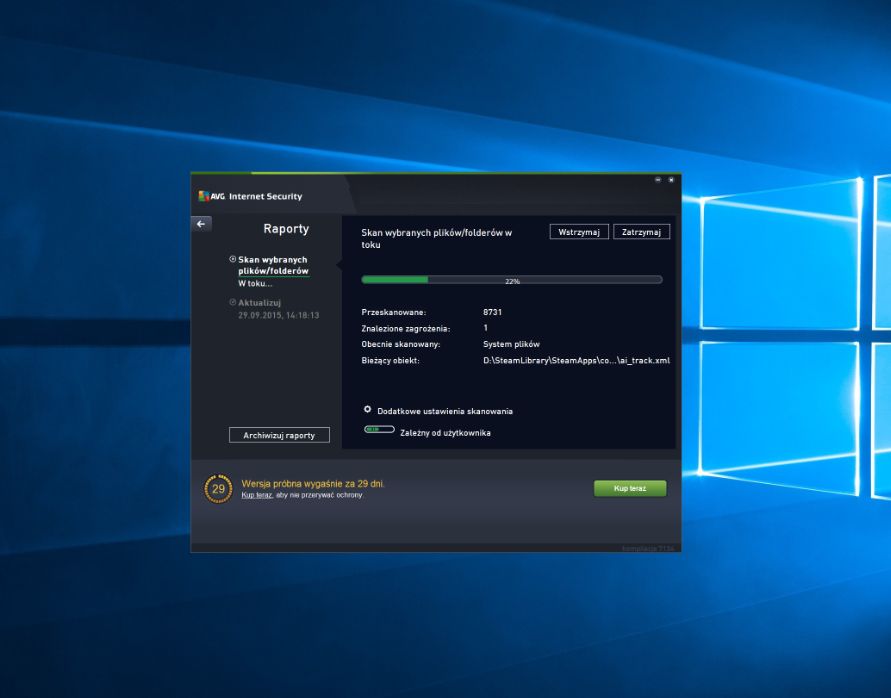Viewport: 891px width, 698px height.
Task: Click the green Kup teraz button
Action: tap(630, 488)
